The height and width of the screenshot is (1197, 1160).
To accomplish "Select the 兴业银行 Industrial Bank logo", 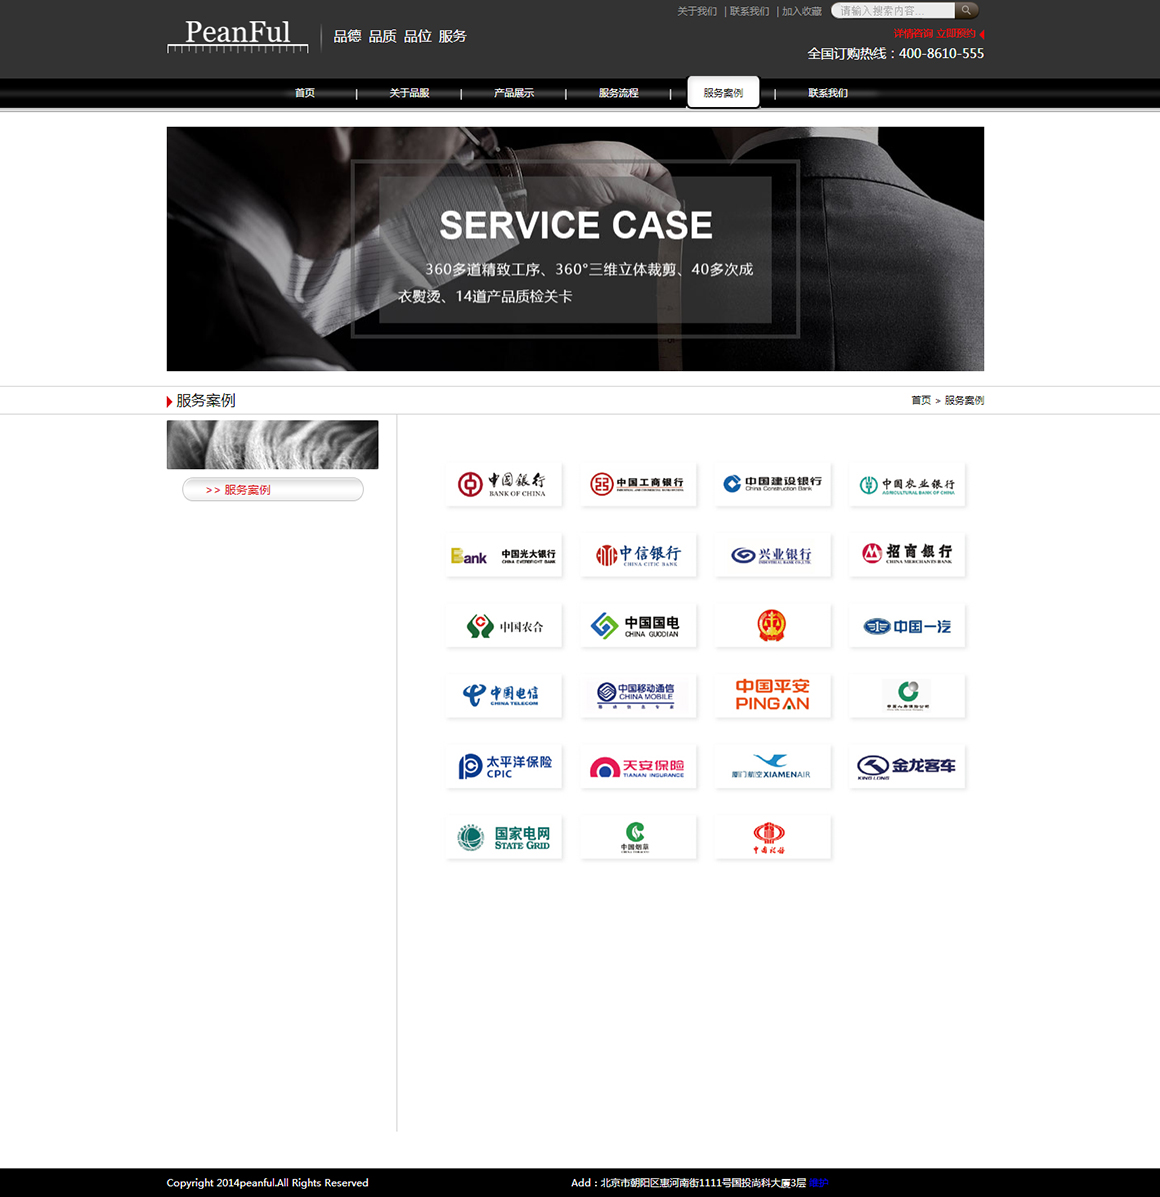I will point(772,555).
